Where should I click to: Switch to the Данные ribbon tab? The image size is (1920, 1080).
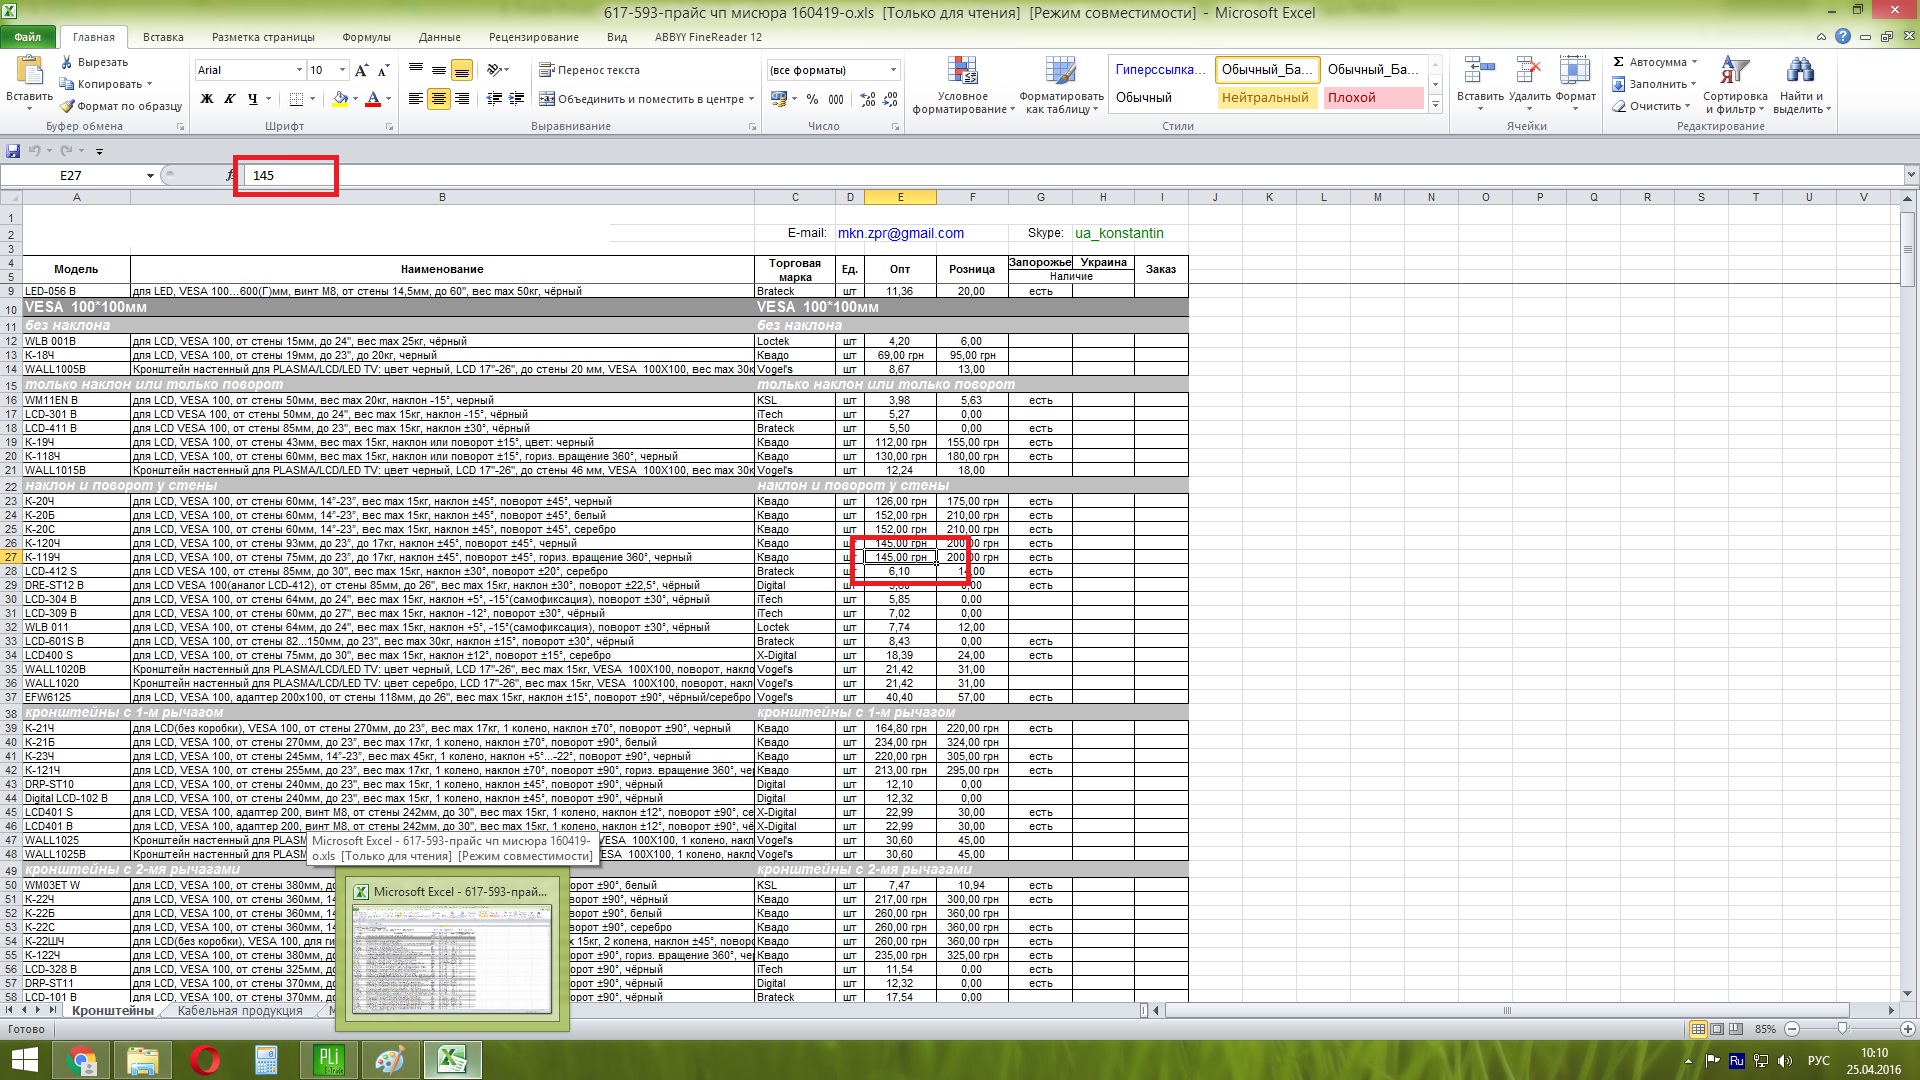(x=440, y=37)
